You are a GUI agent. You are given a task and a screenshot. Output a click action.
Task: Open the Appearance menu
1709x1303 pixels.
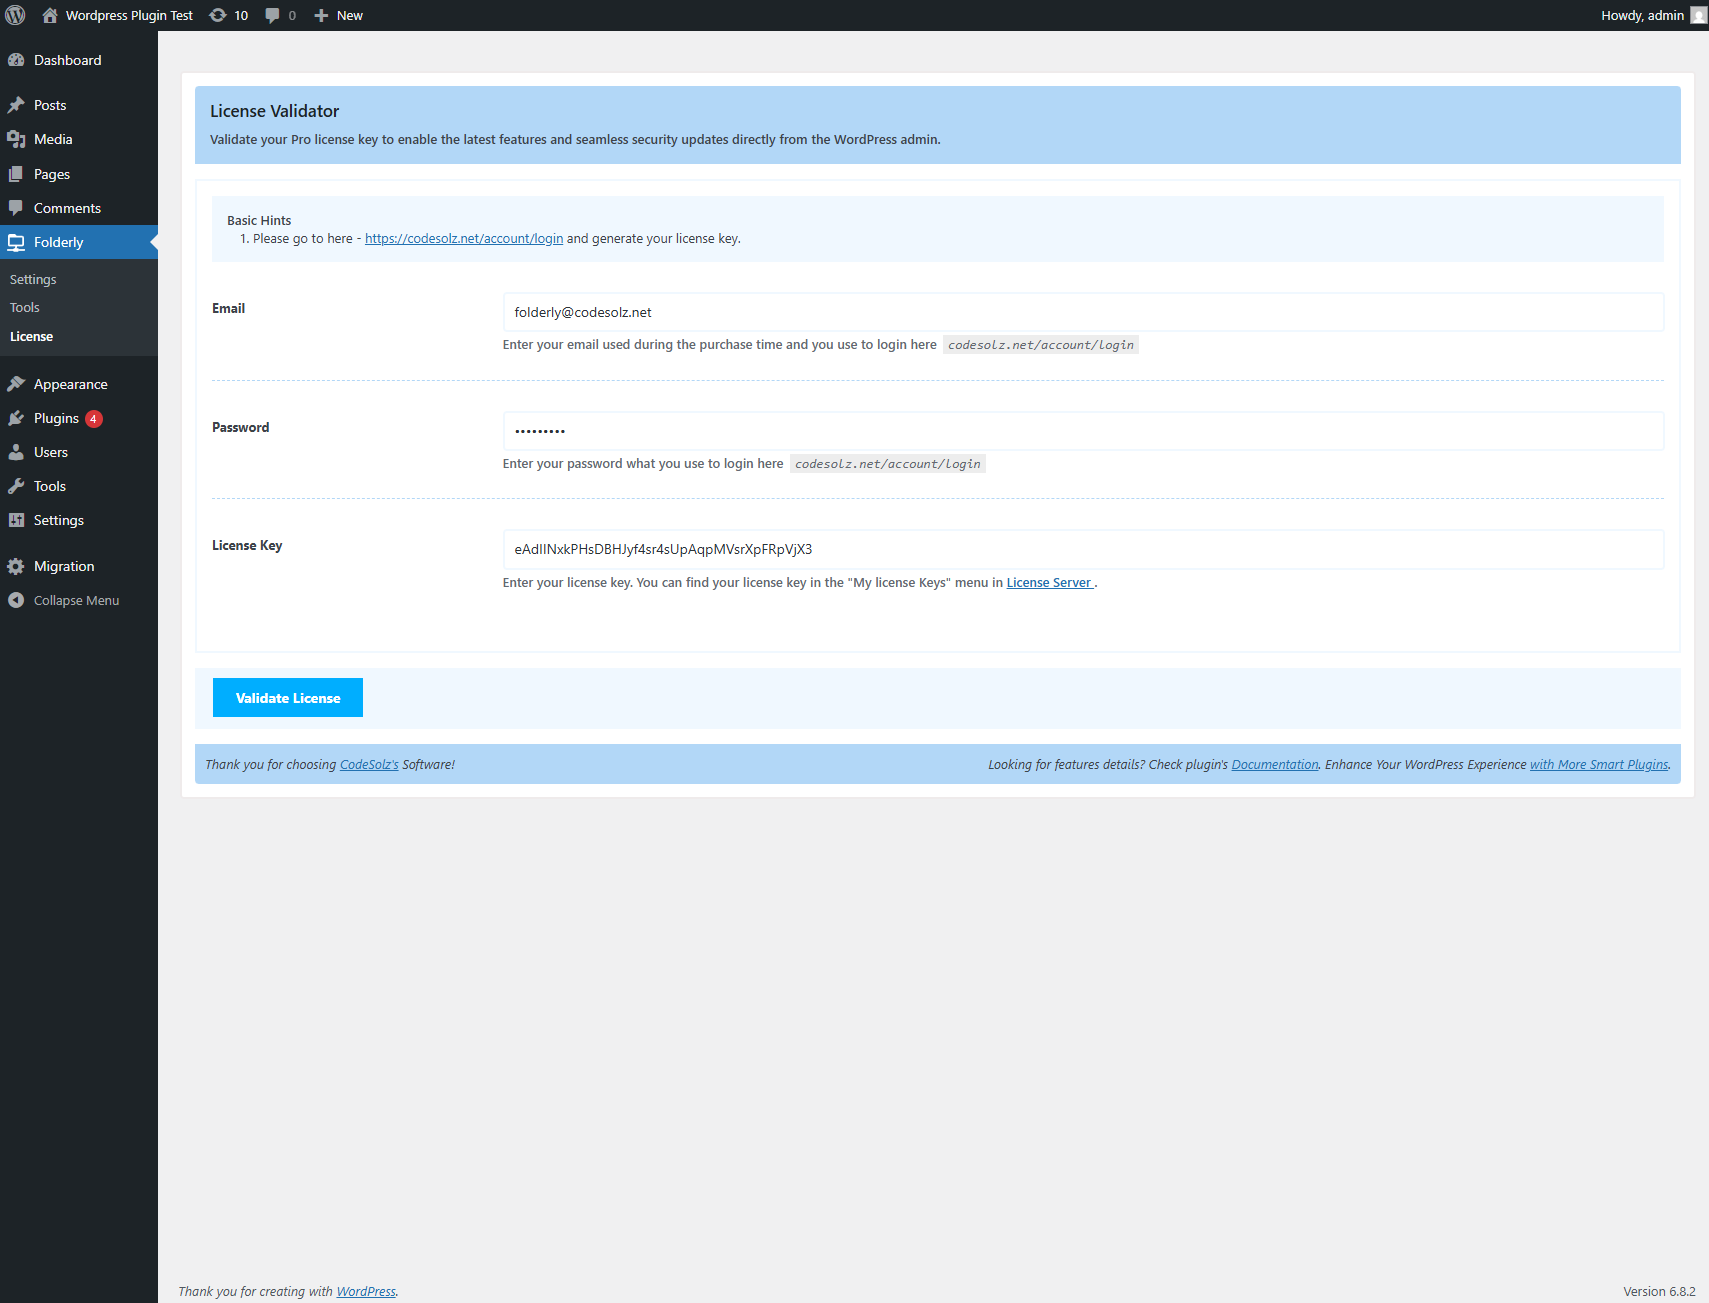pyautogui.click(x=79, y=384)
